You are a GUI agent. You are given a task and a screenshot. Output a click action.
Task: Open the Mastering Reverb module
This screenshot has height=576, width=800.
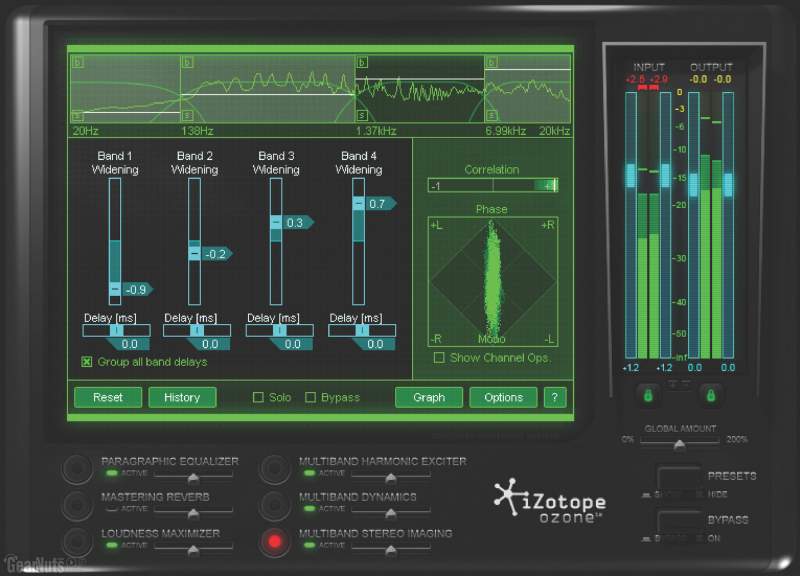click(x=77, y=505)
